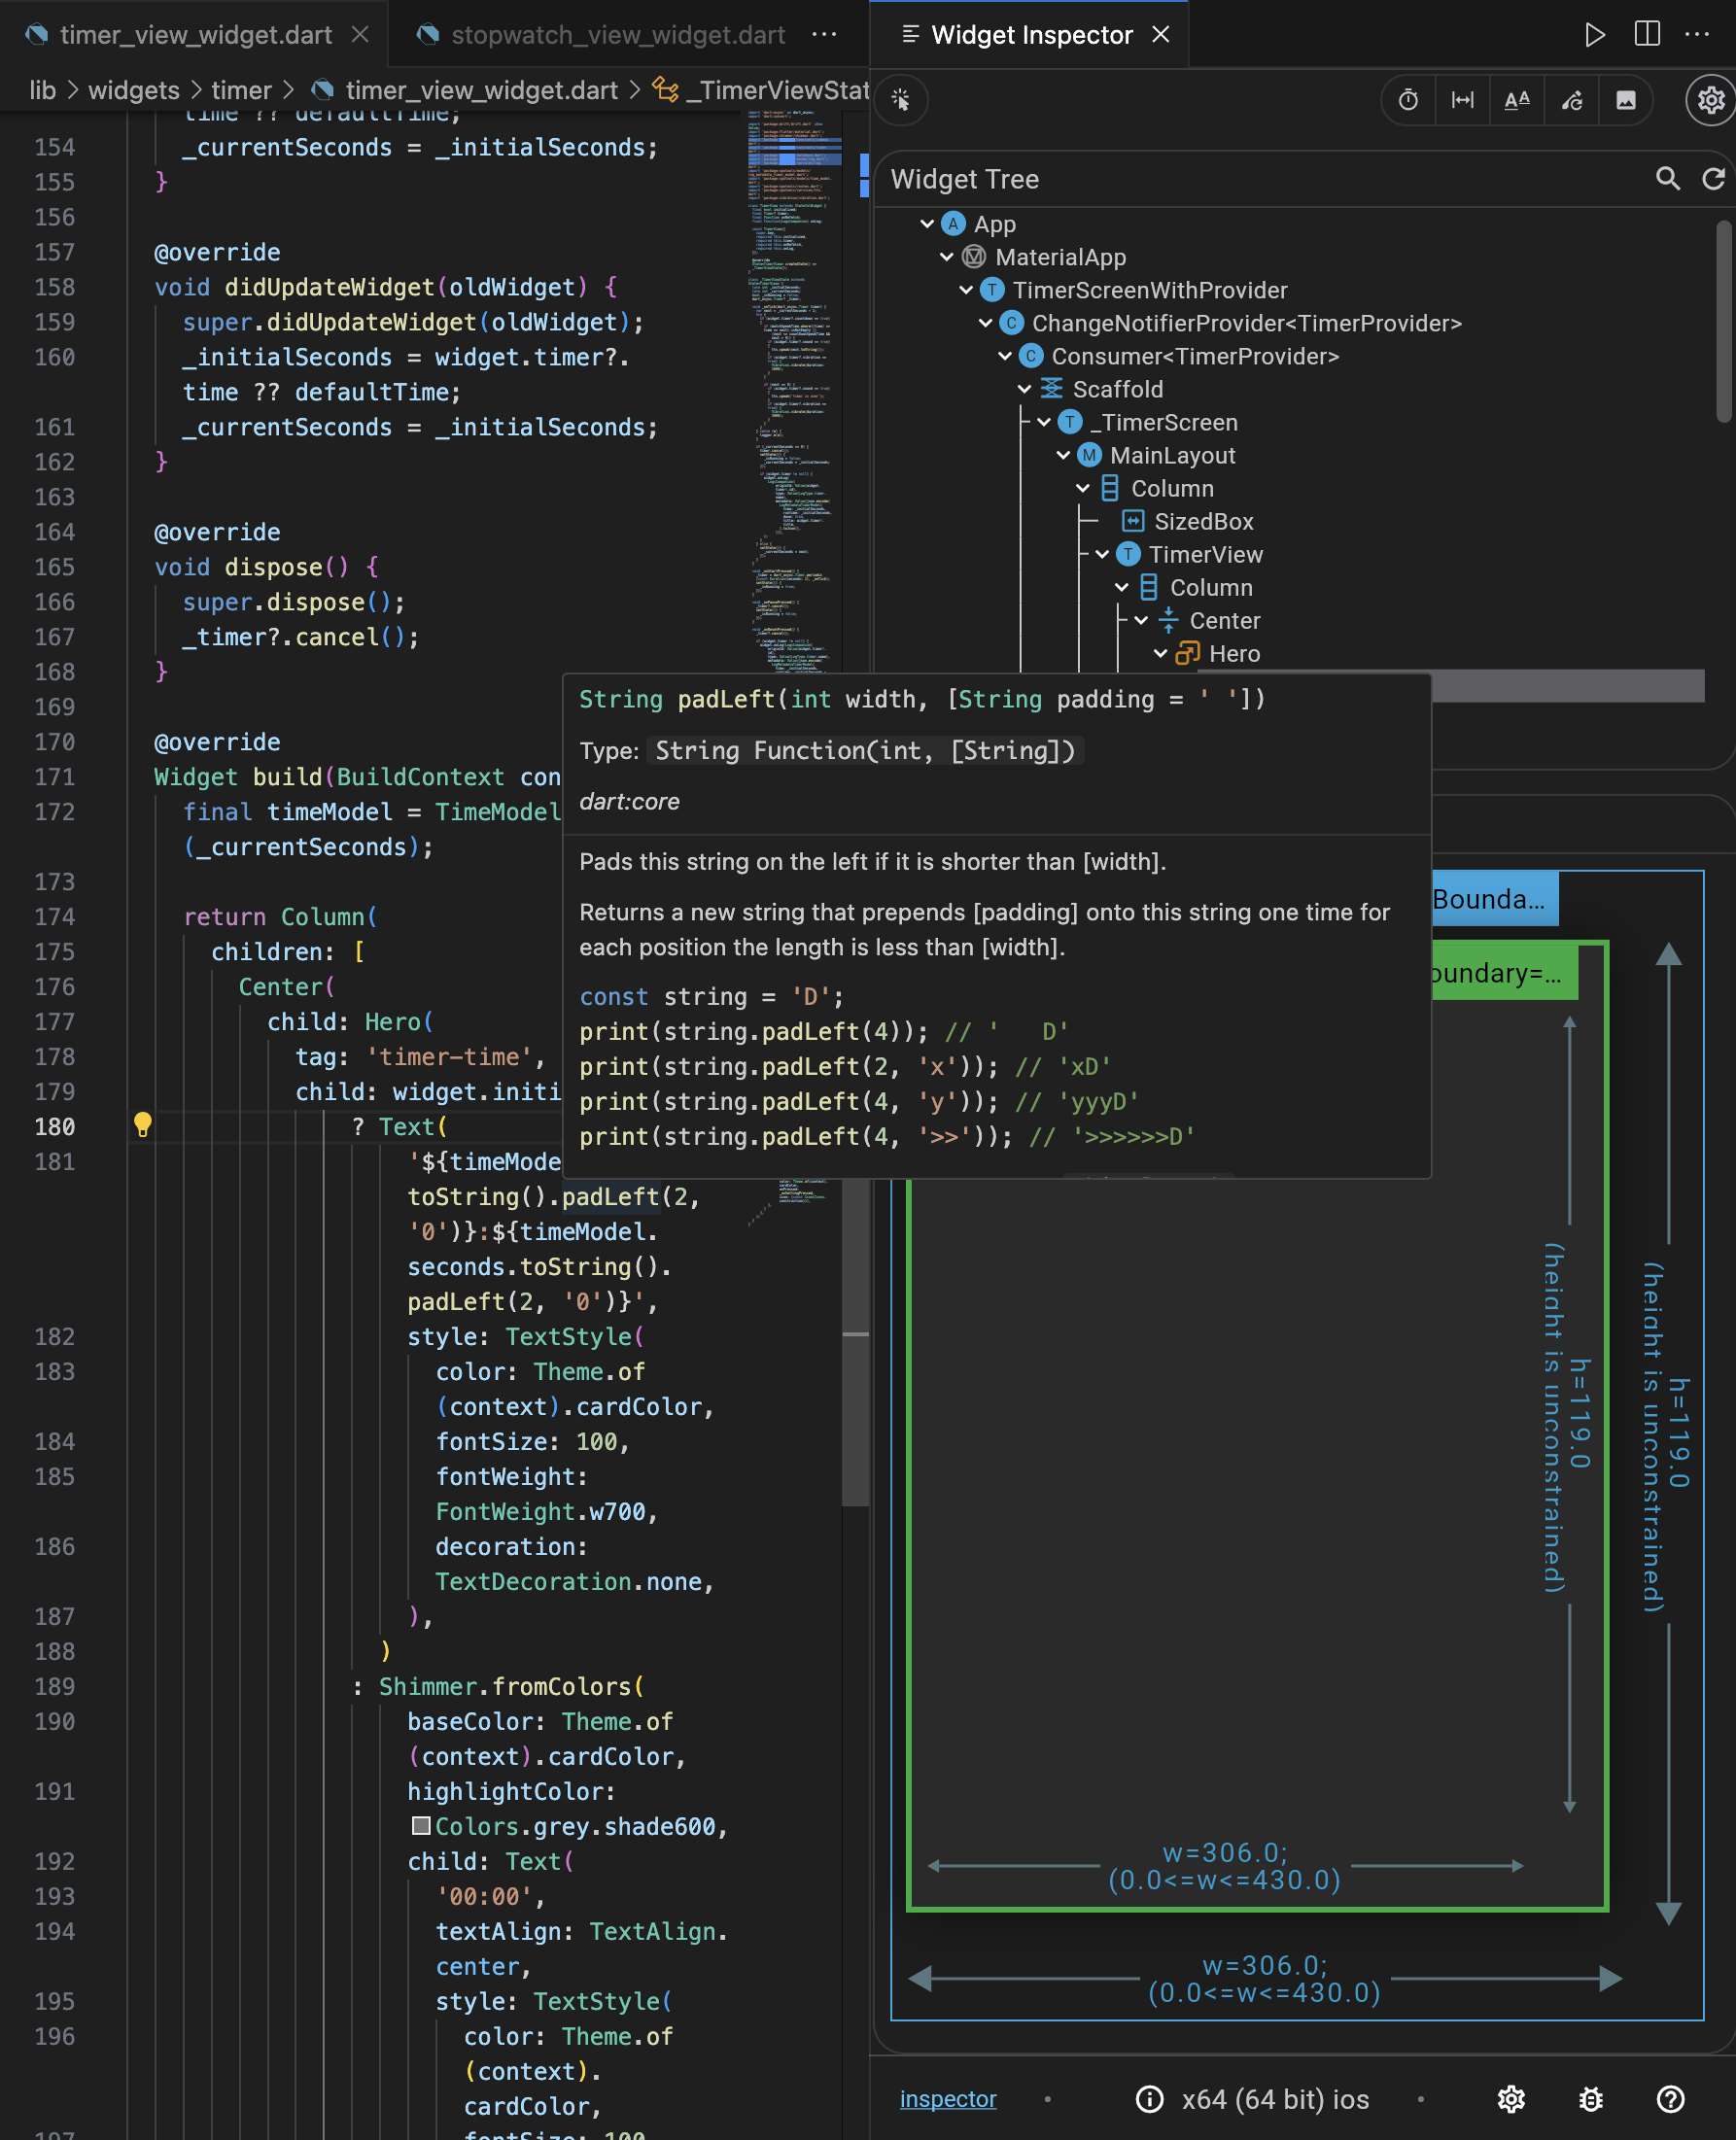
Task: Click the blue 'Bounda…' layout label
Action: [1495, 899]
